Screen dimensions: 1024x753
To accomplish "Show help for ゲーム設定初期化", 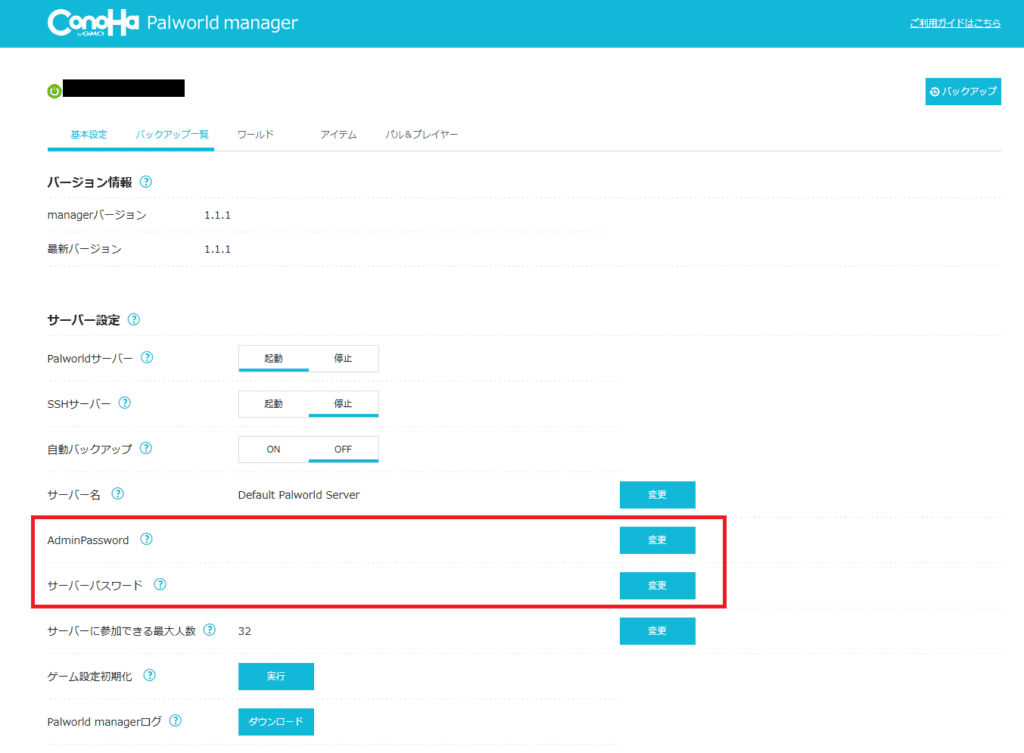I will (x=150, y=675).
